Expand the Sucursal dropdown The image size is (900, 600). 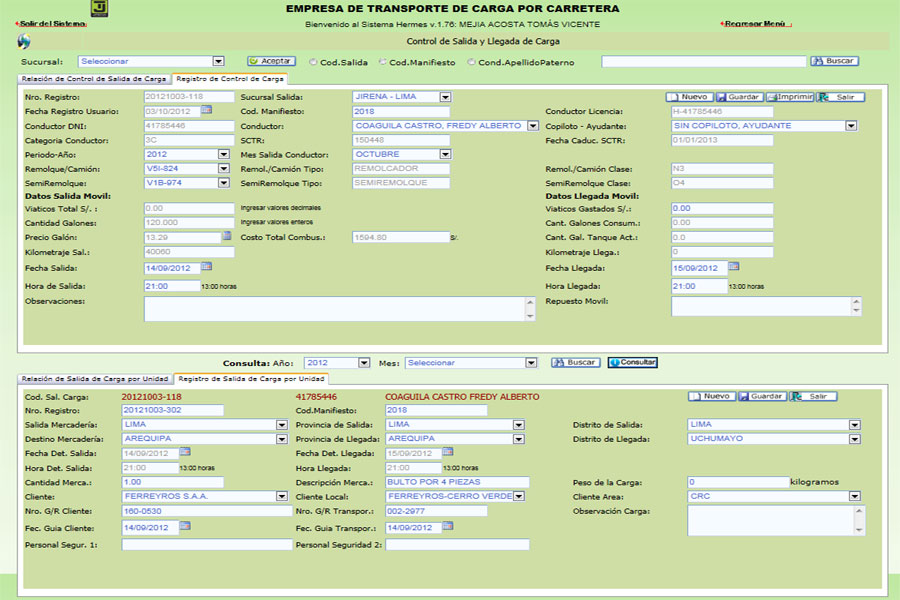pyautogui.click(x=218, y=61)
